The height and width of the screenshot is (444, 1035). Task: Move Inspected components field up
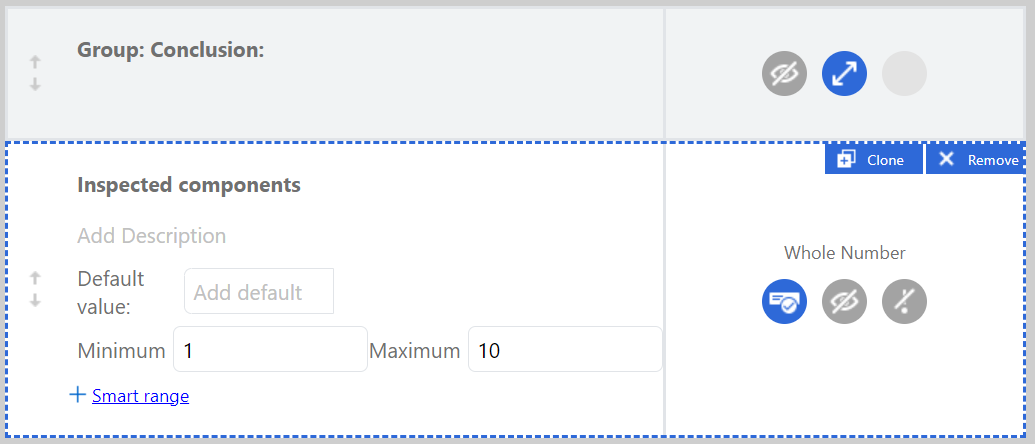(35, 277)
